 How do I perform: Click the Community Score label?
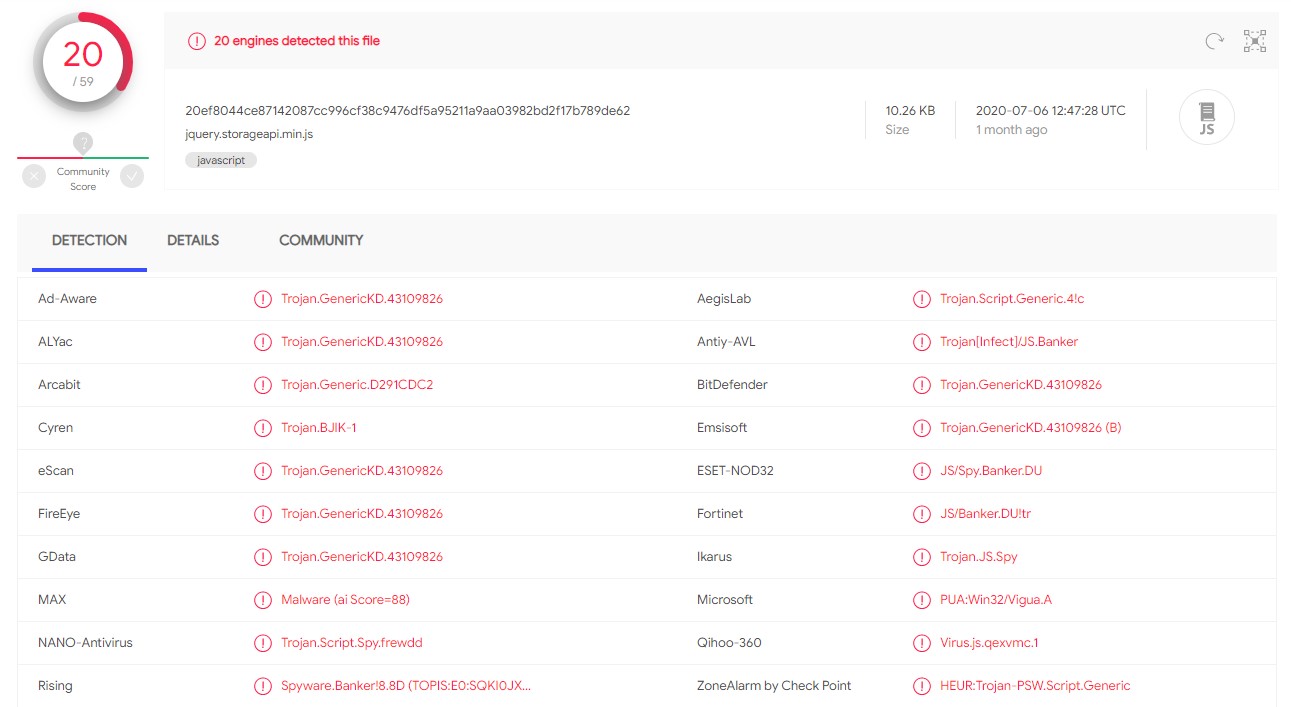click(x=83, y=179)
